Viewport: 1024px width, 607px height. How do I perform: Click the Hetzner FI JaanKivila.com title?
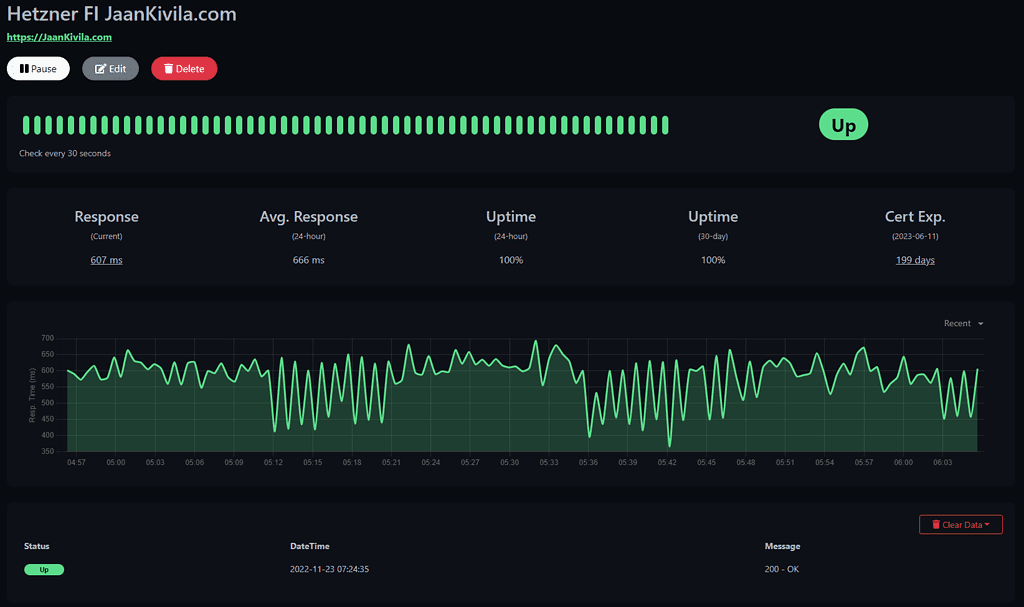point(121,14)
